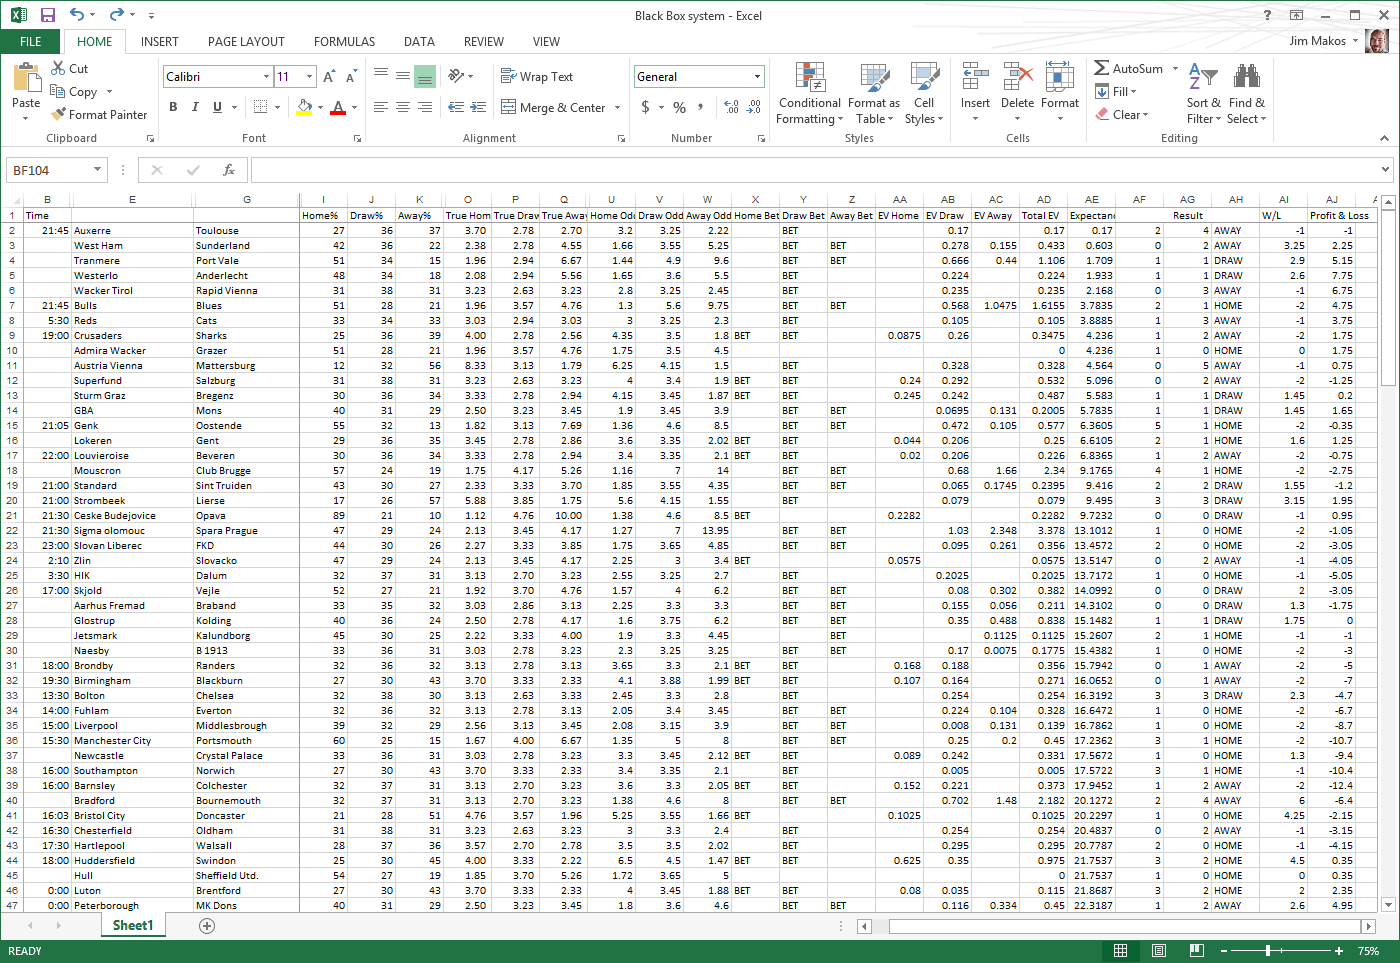Toggle bold formatting
The width and height of the screenshot is (1400, 963).
172,106
